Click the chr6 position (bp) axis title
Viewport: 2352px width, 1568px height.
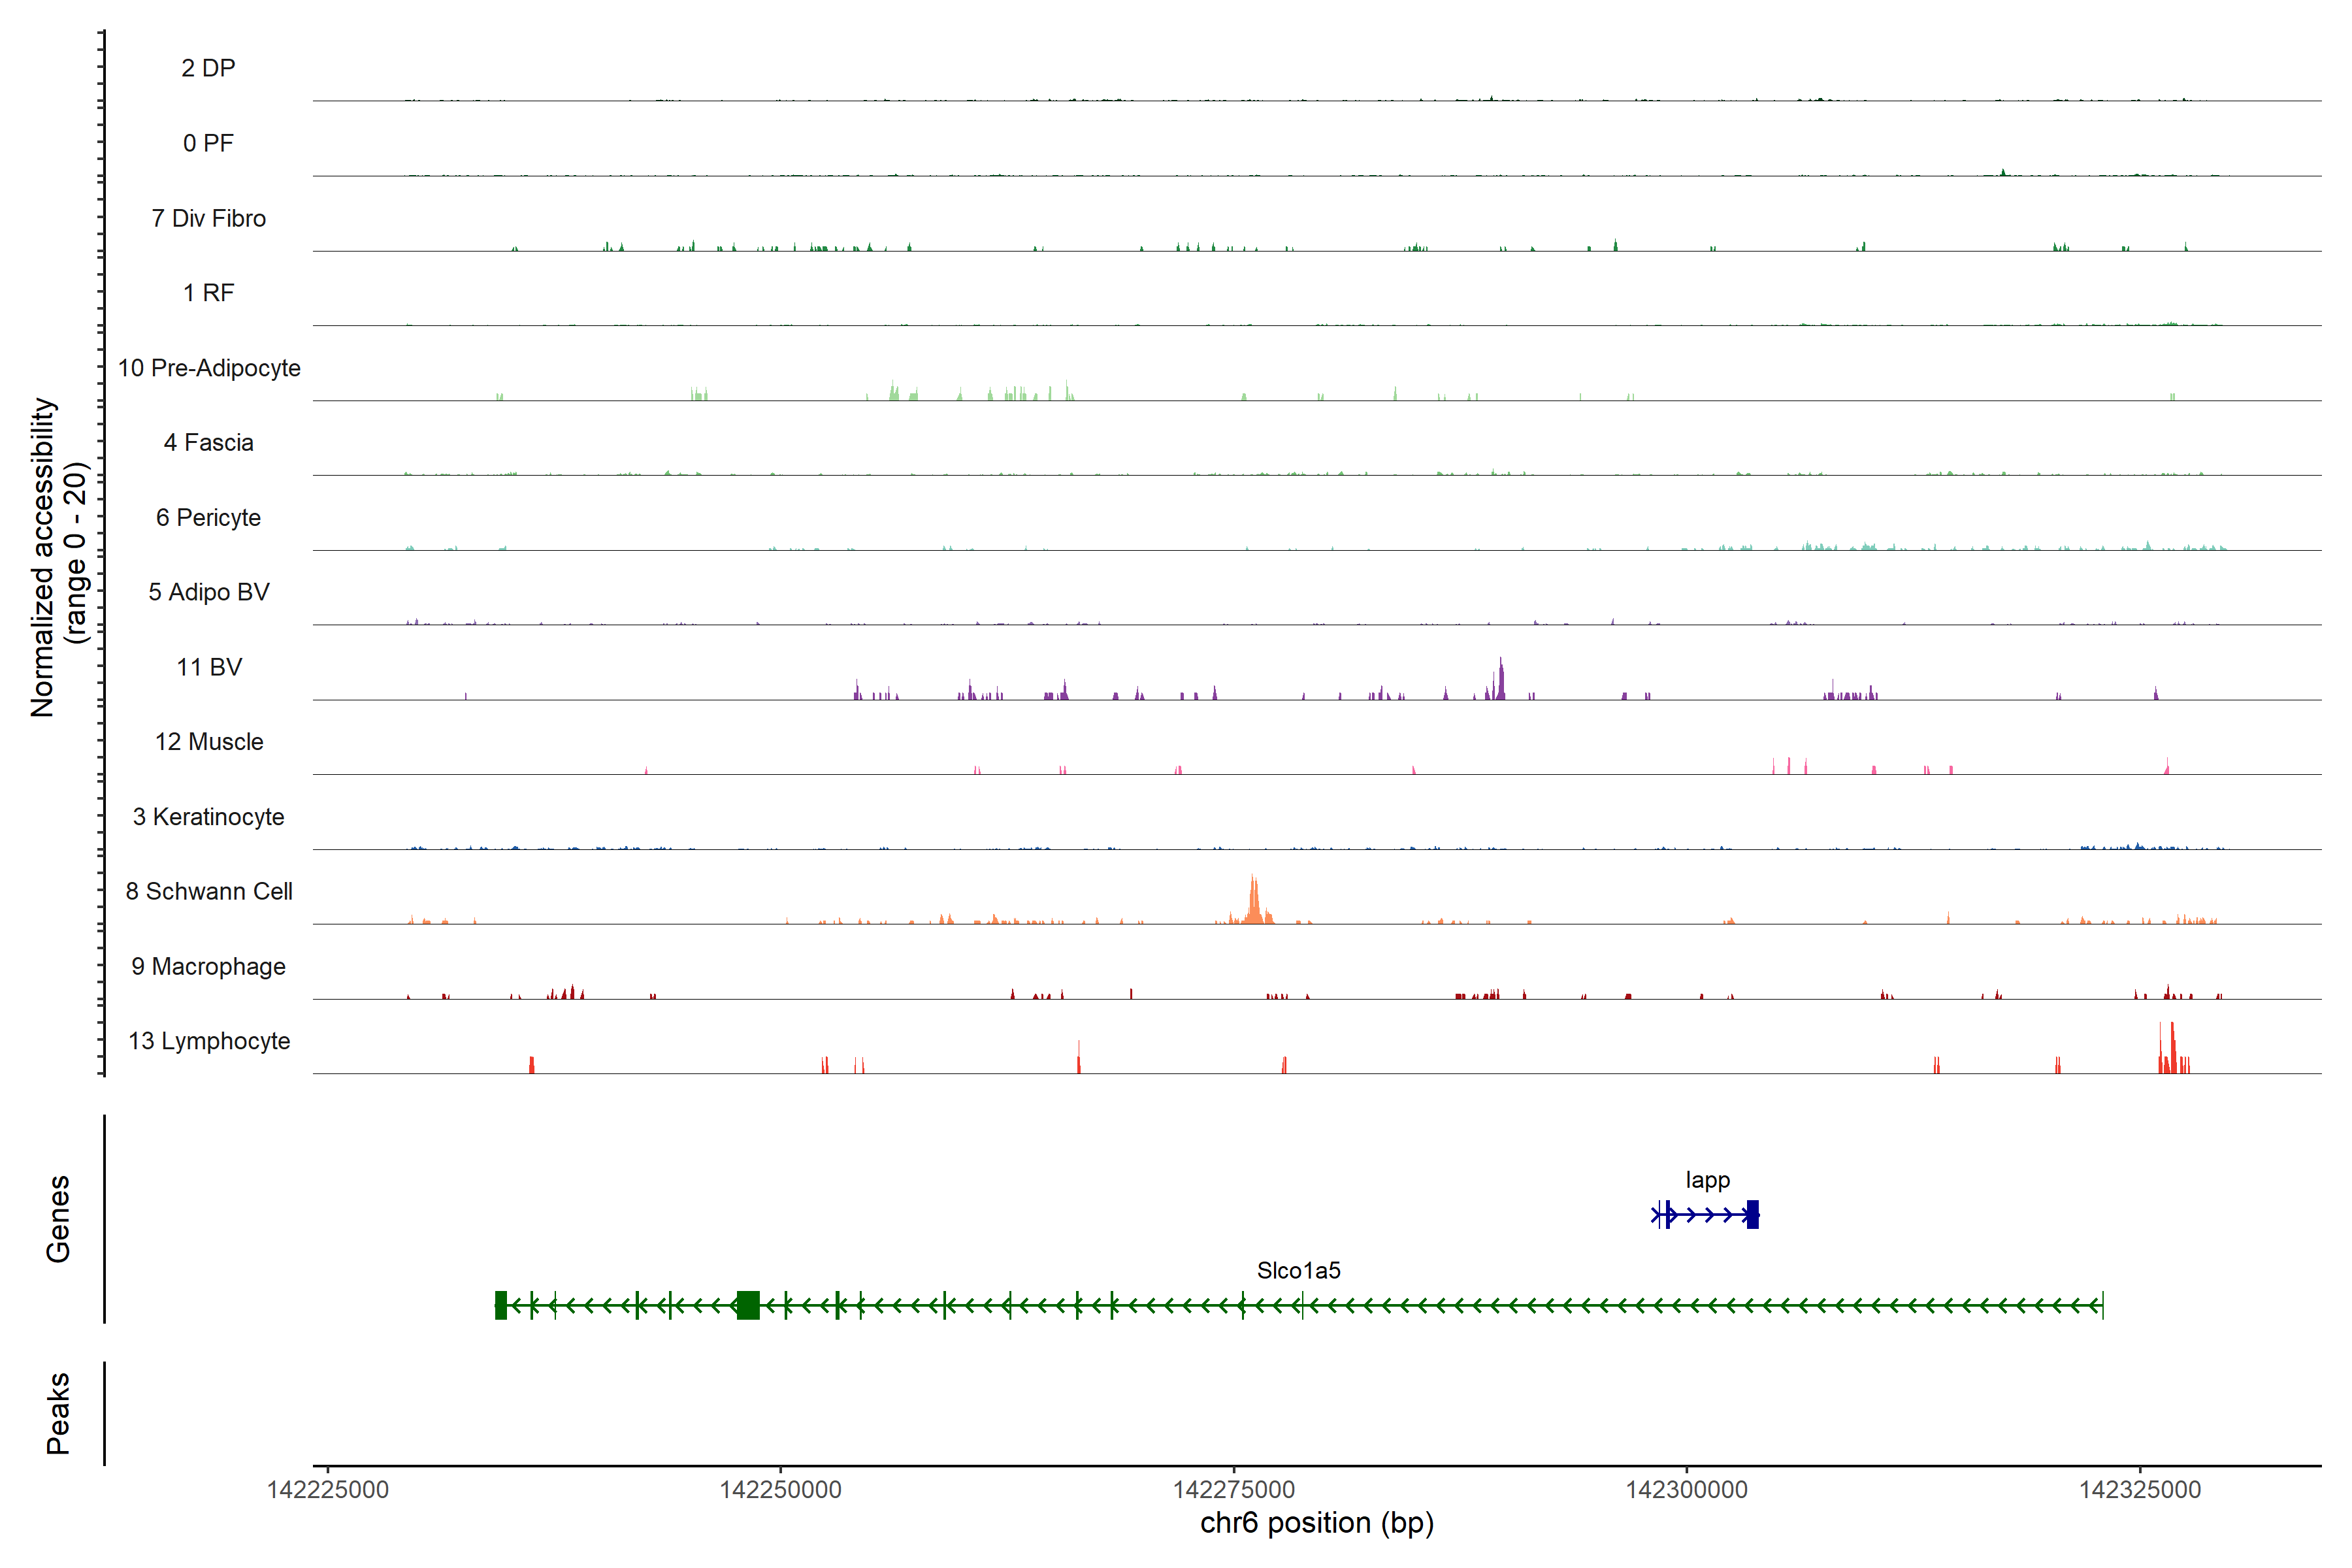pyautogui.click(x=1316, y=1523)
